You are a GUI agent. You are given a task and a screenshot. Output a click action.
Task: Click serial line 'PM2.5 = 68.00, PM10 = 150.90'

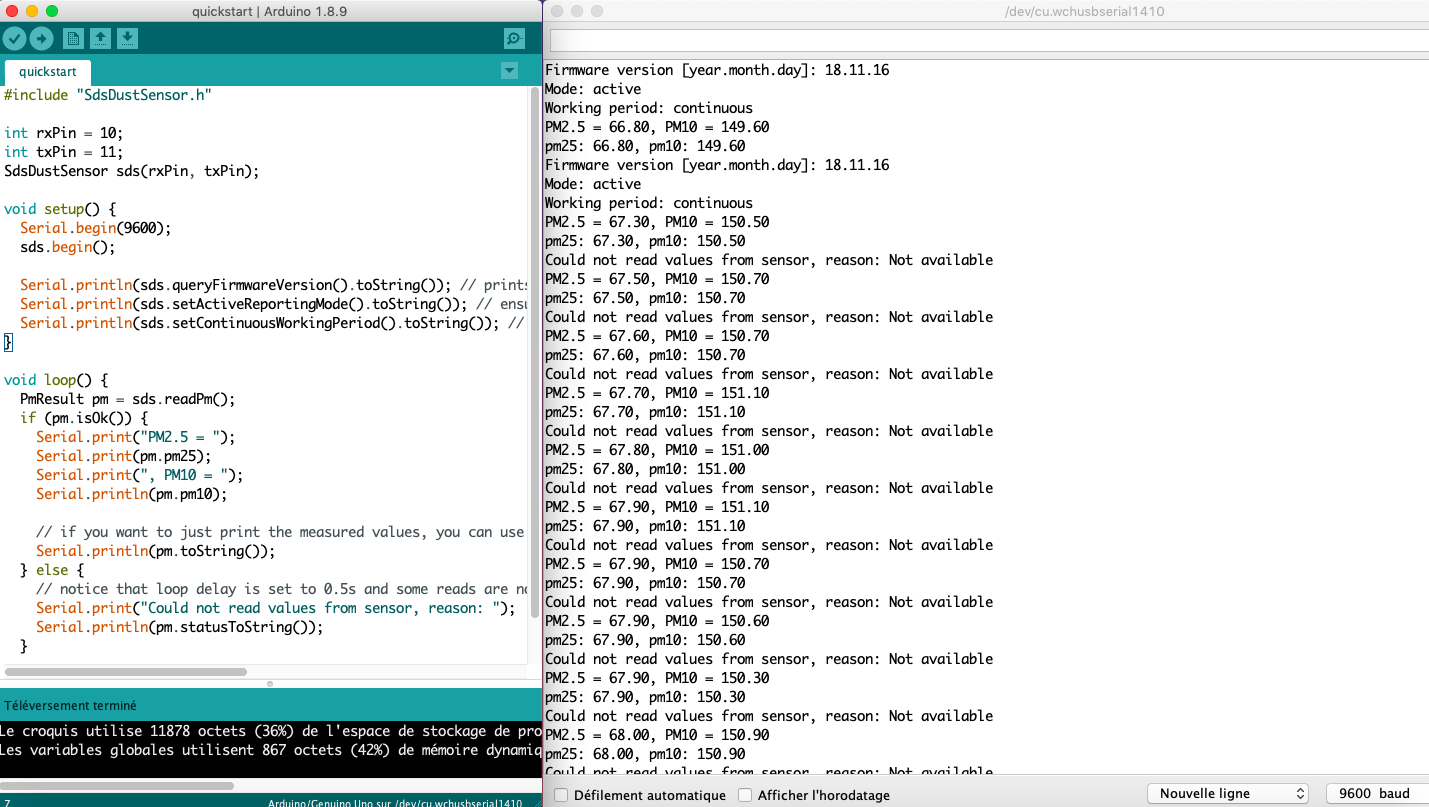pyautogui.click(x=657, y=735)
